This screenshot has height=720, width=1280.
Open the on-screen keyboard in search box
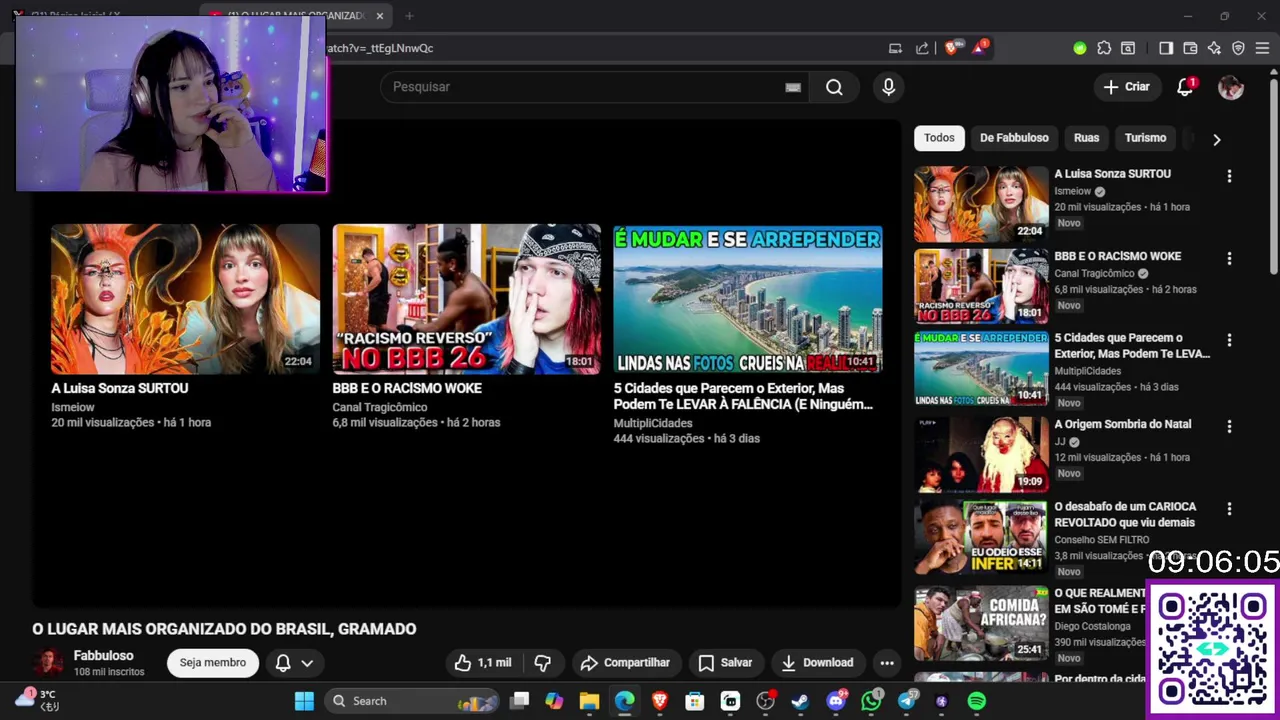click(x=793, y=87)
